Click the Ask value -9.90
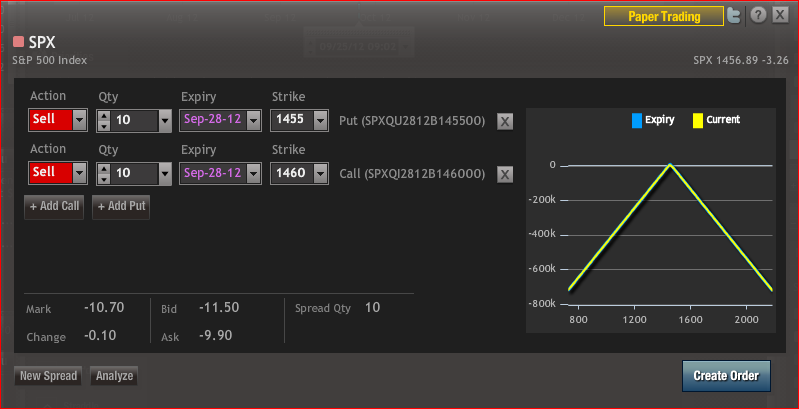Viewport: 799px width, 409px height. (216, 335)
